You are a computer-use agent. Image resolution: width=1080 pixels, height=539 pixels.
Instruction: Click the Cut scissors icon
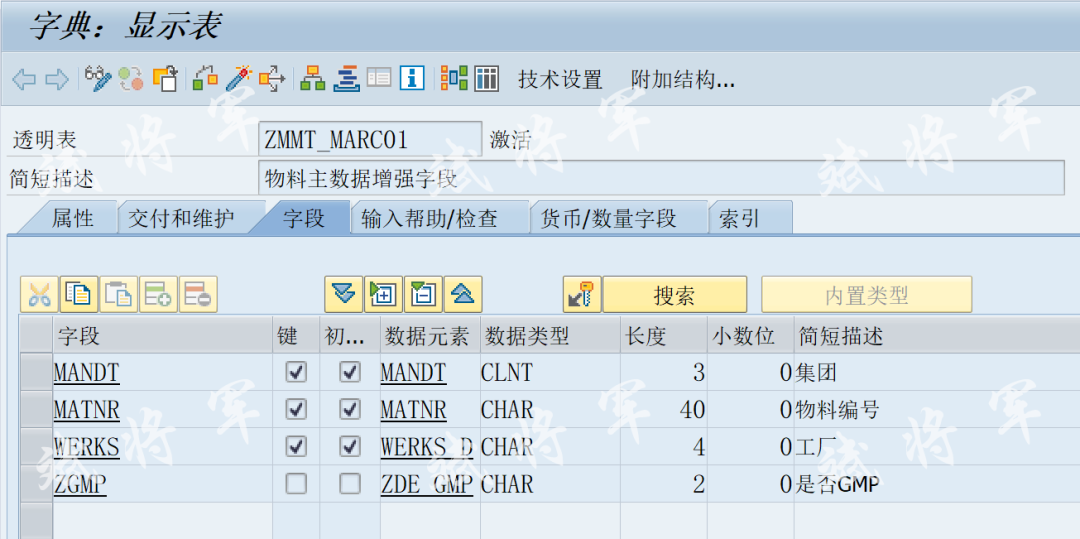point(39,295)
